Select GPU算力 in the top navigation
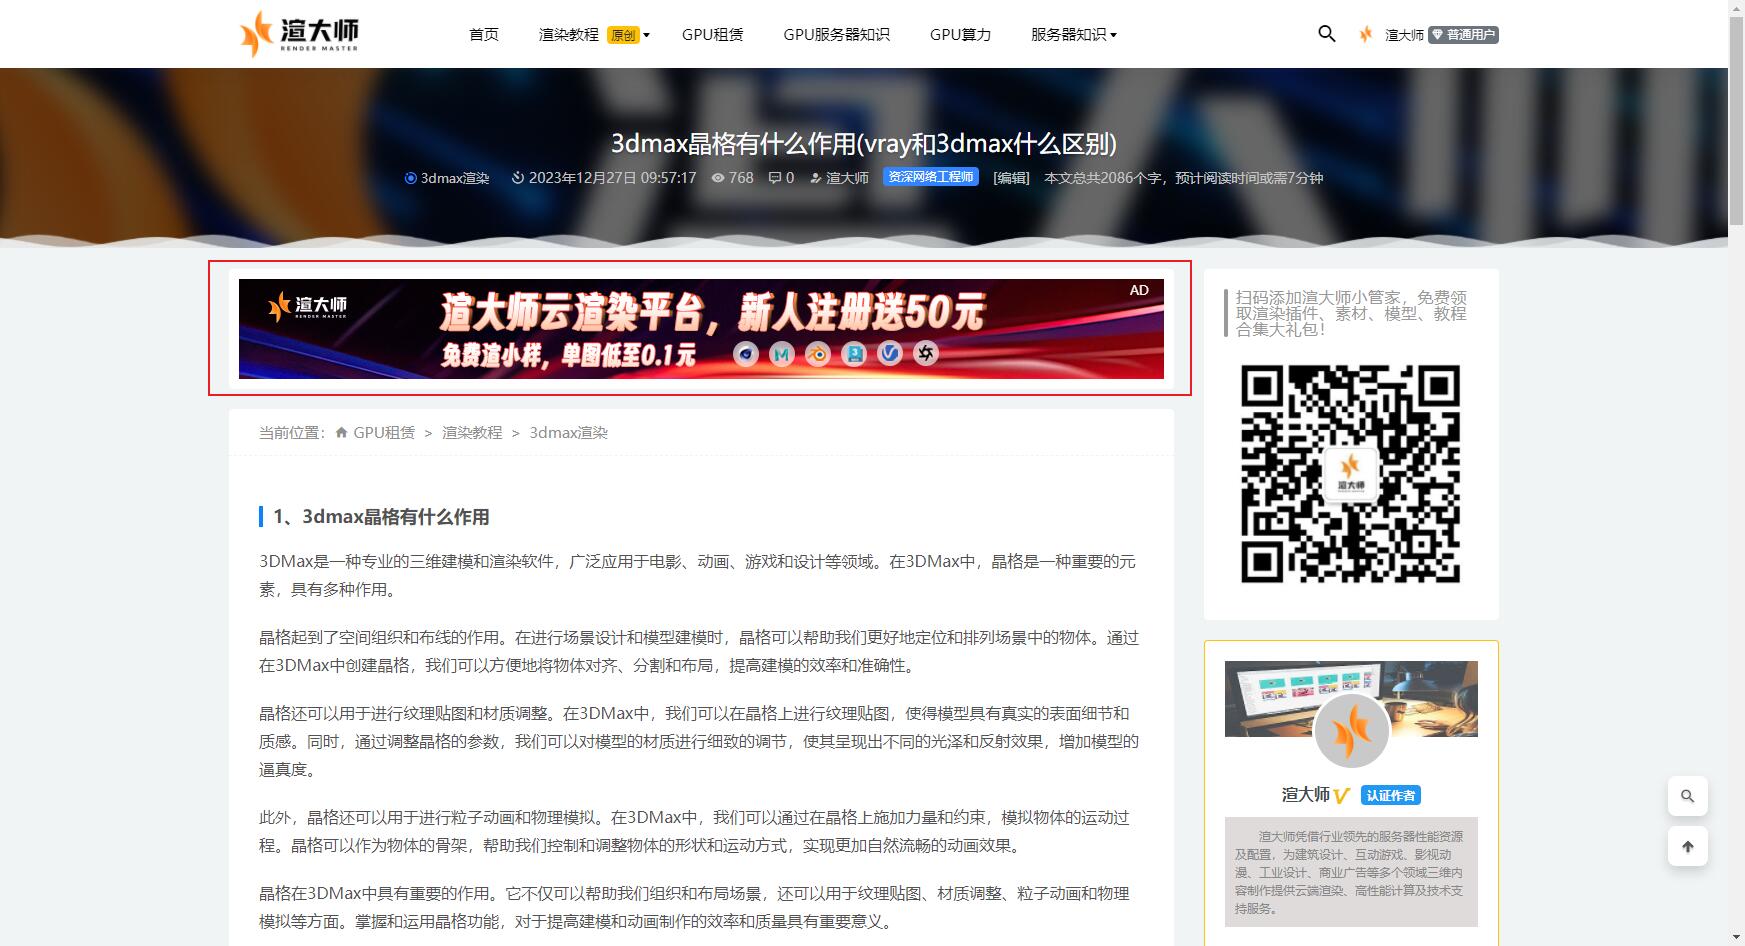 tap(960, 35)
